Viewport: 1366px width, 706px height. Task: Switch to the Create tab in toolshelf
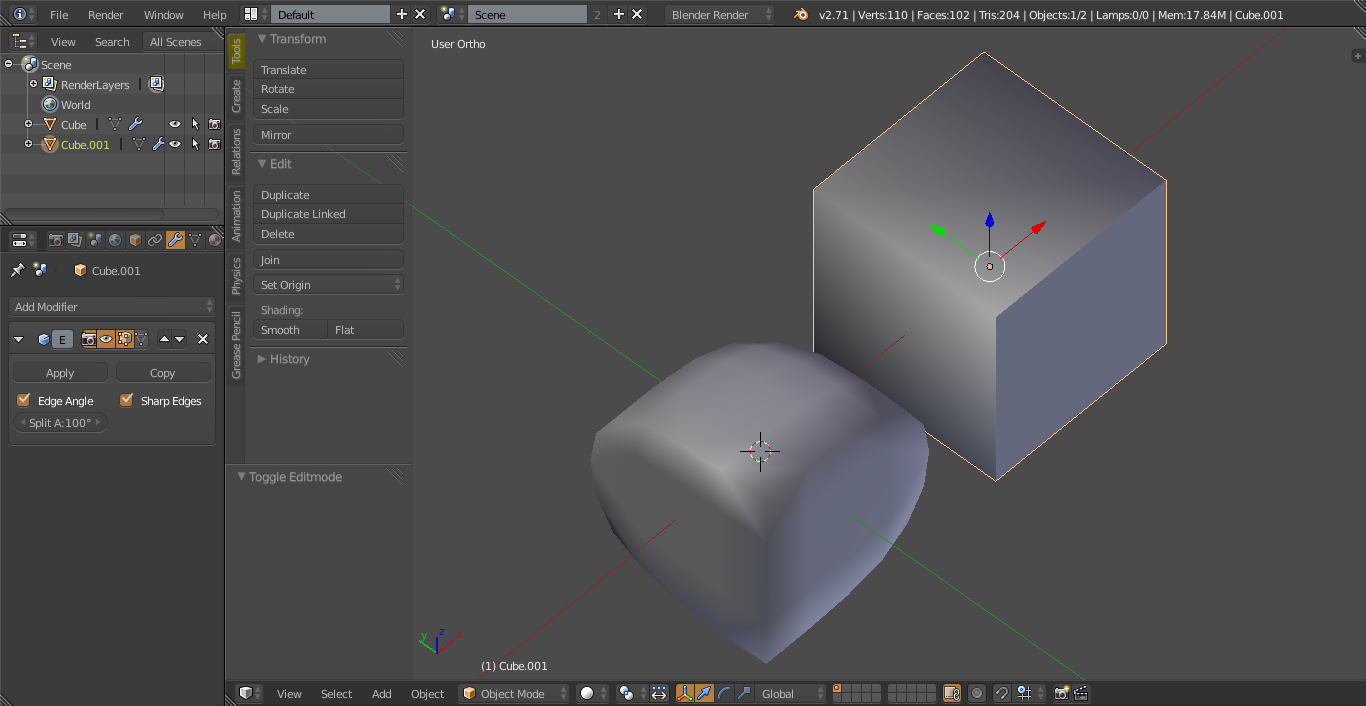(236, 96)
